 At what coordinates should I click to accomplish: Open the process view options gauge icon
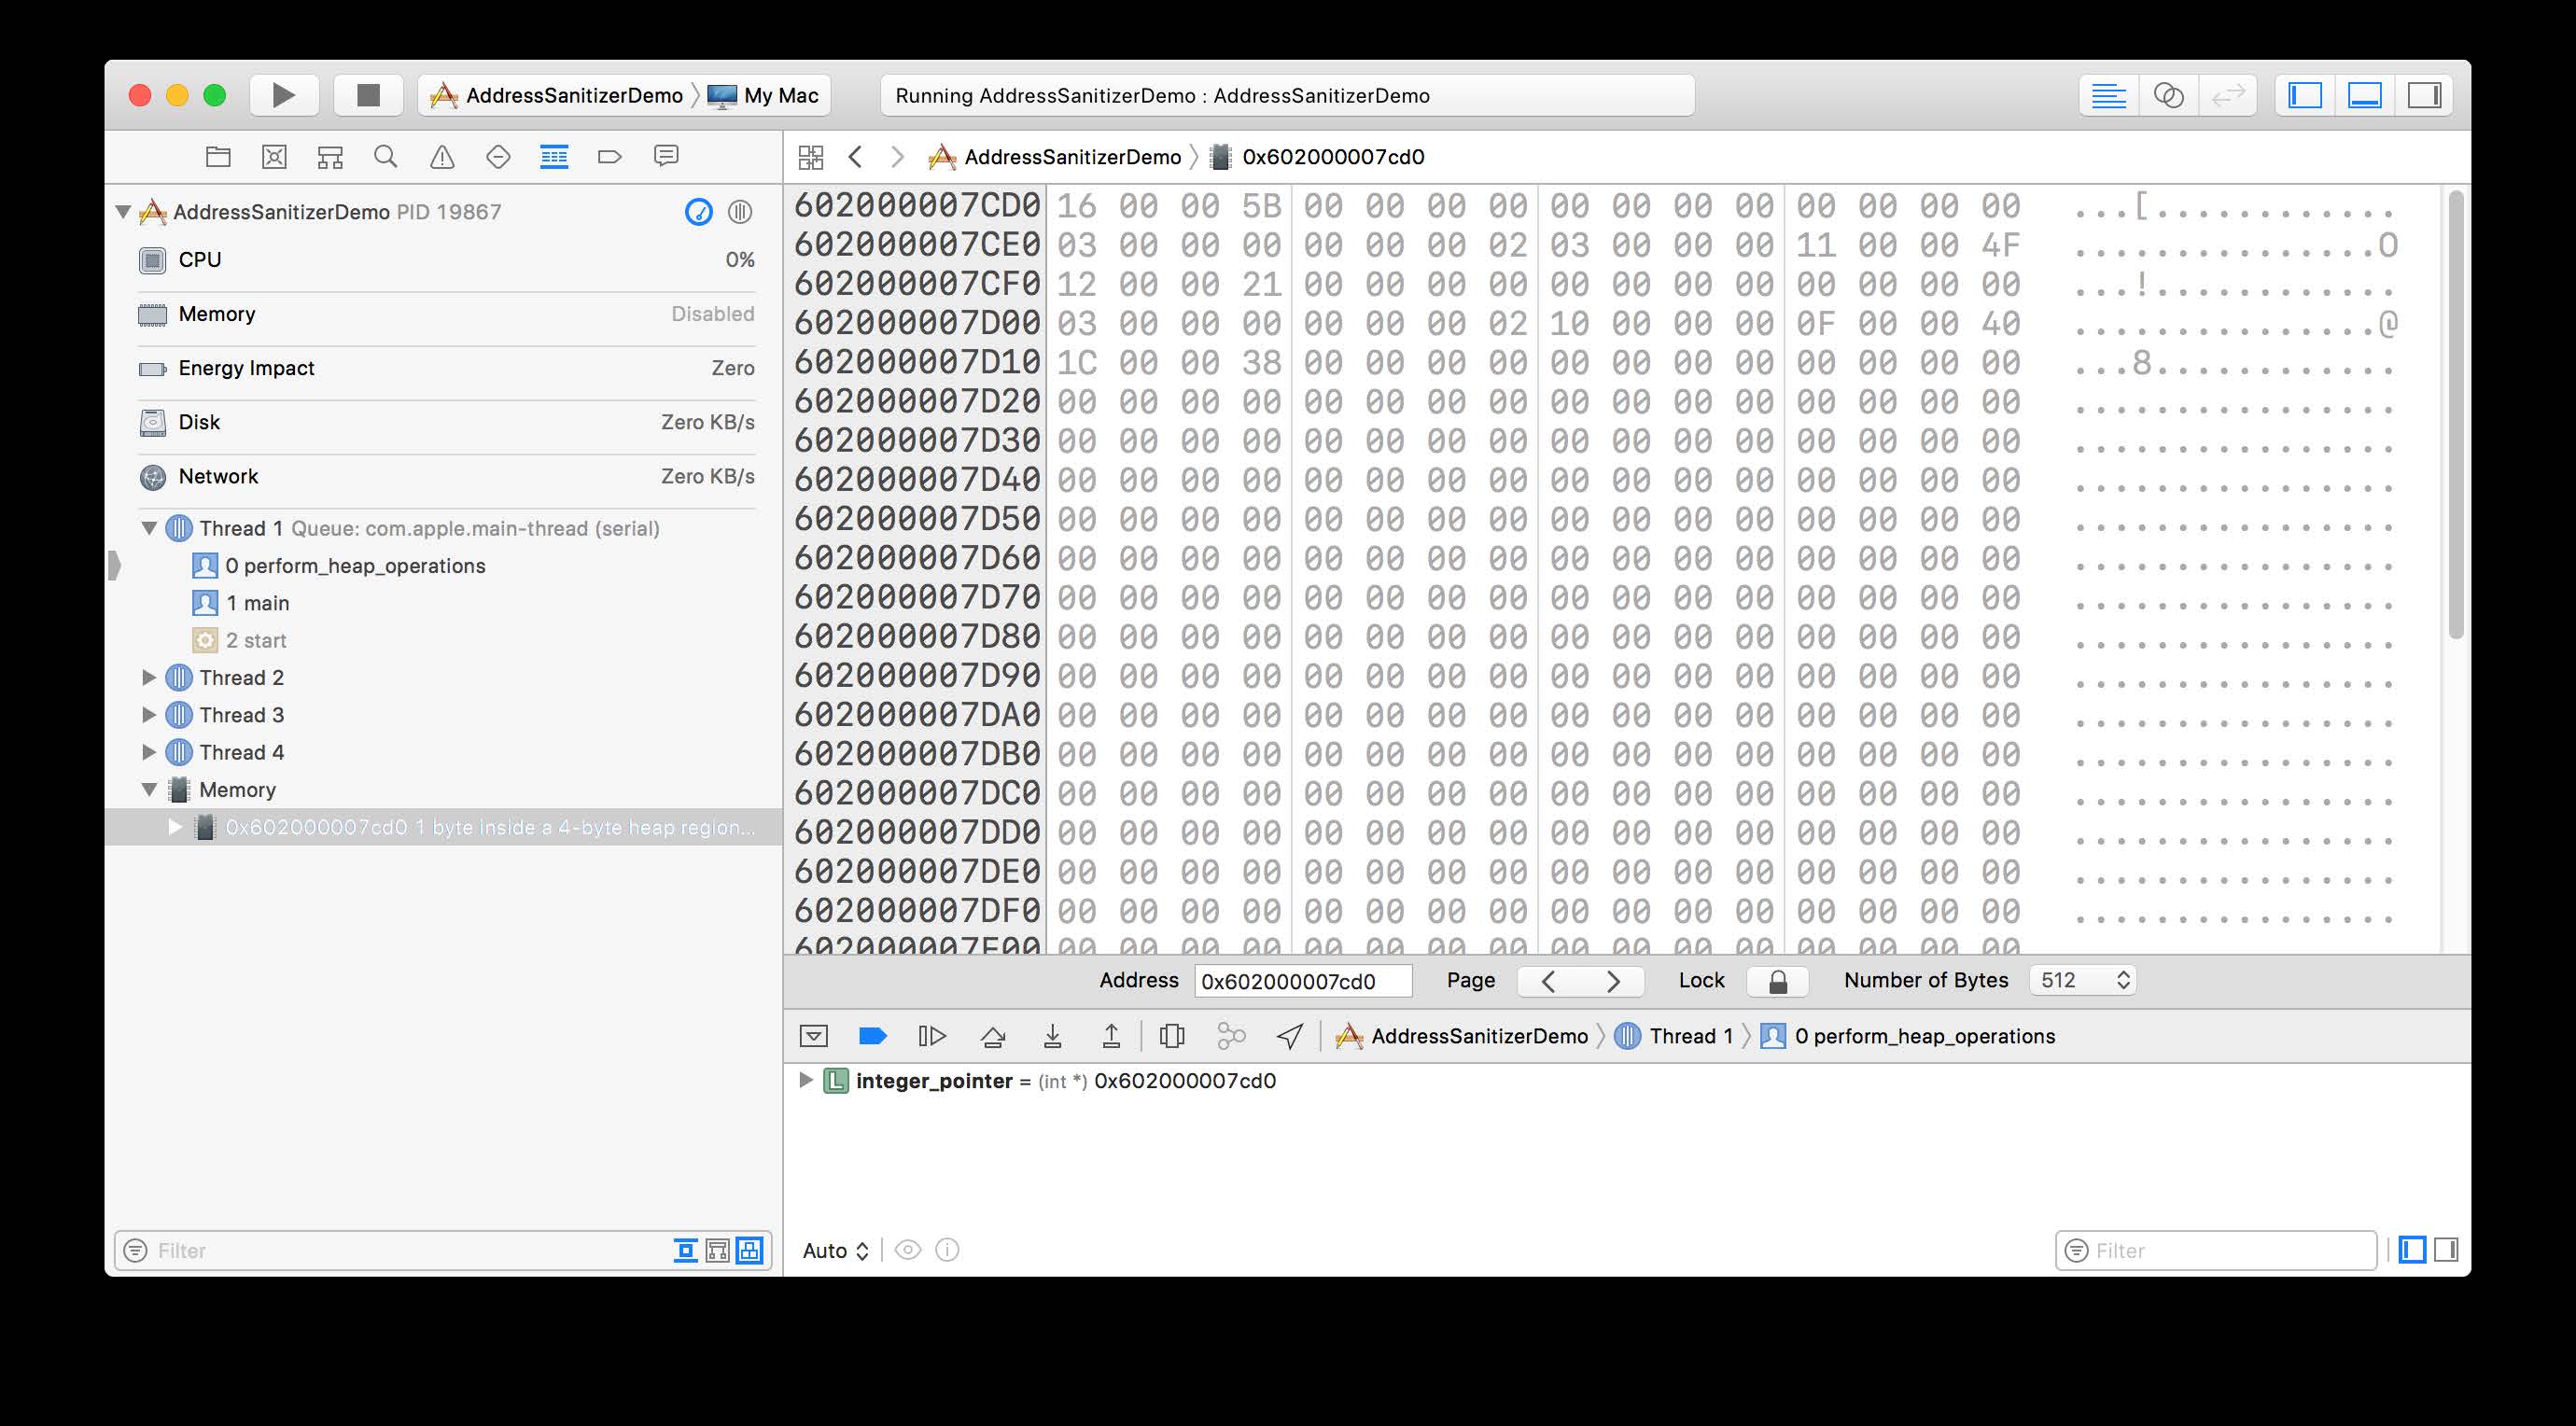[699, 212]
